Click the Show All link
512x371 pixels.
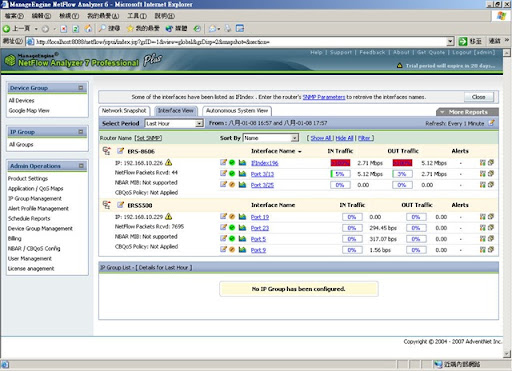click(x=321, y=138)
